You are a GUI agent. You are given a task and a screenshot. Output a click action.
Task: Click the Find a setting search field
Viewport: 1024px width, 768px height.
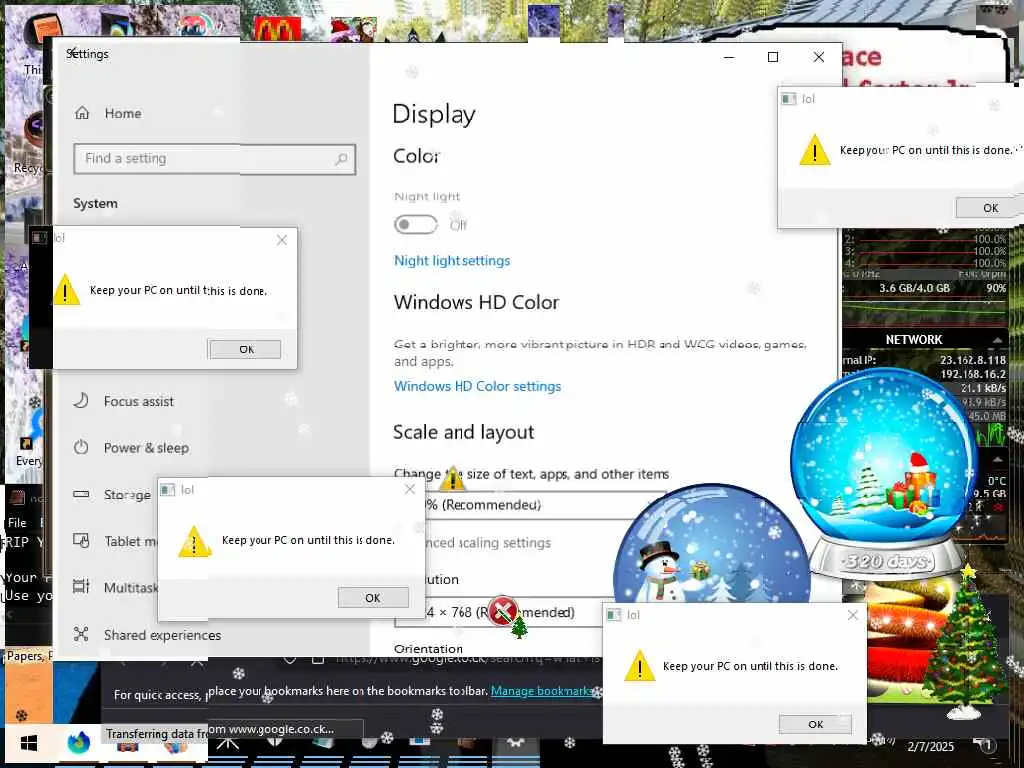(x=214, y=159)
